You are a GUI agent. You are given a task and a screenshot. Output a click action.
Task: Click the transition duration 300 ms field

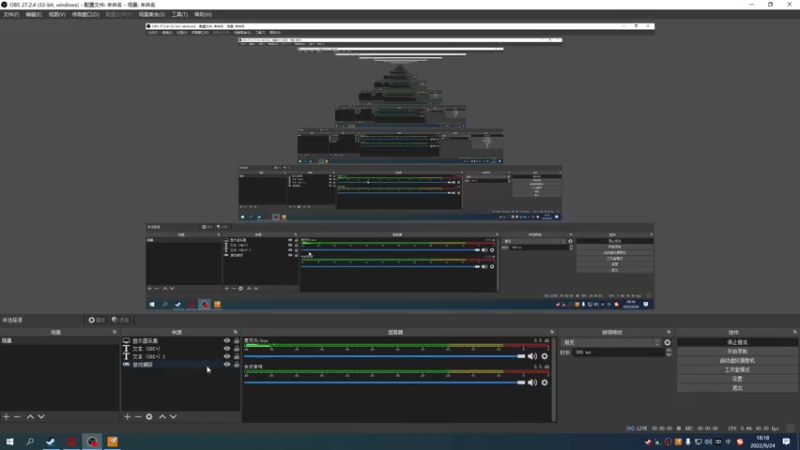[619, 353]
